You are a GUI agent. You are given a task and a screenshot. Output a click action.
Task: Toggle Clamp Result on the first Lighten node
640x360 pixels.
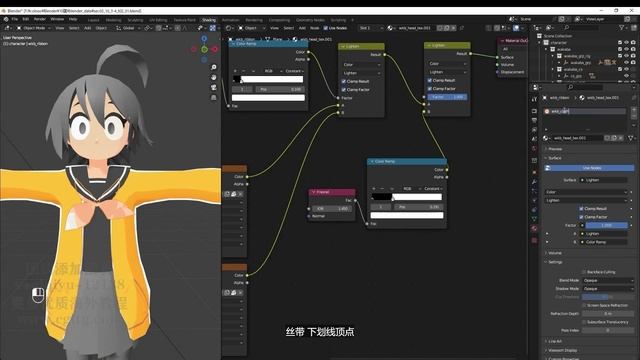(344, 81)
